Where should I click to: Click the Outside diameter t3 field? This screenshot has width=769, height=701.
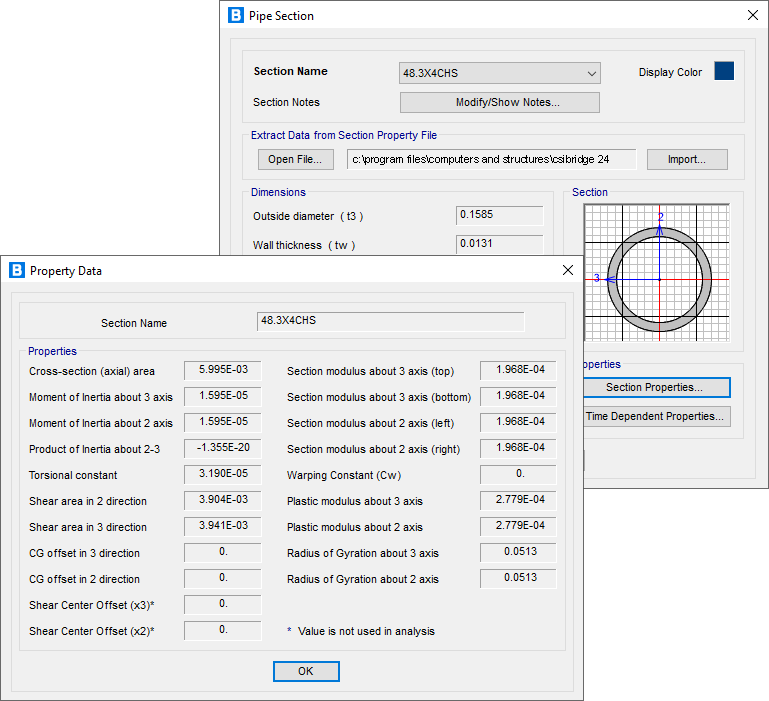[500, 215]
